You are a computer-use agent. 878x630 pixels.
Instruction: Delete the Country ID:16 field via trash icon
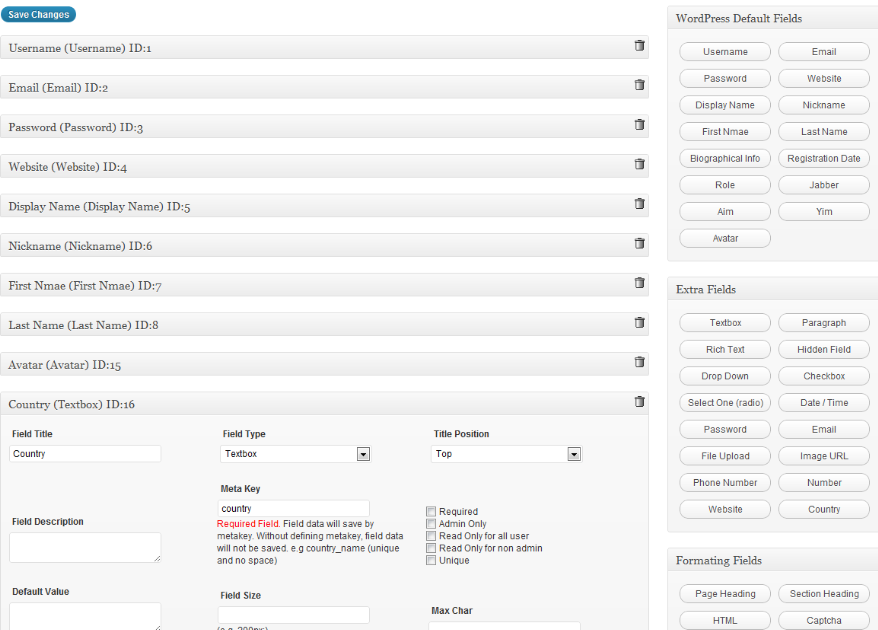tap(639, 402)
